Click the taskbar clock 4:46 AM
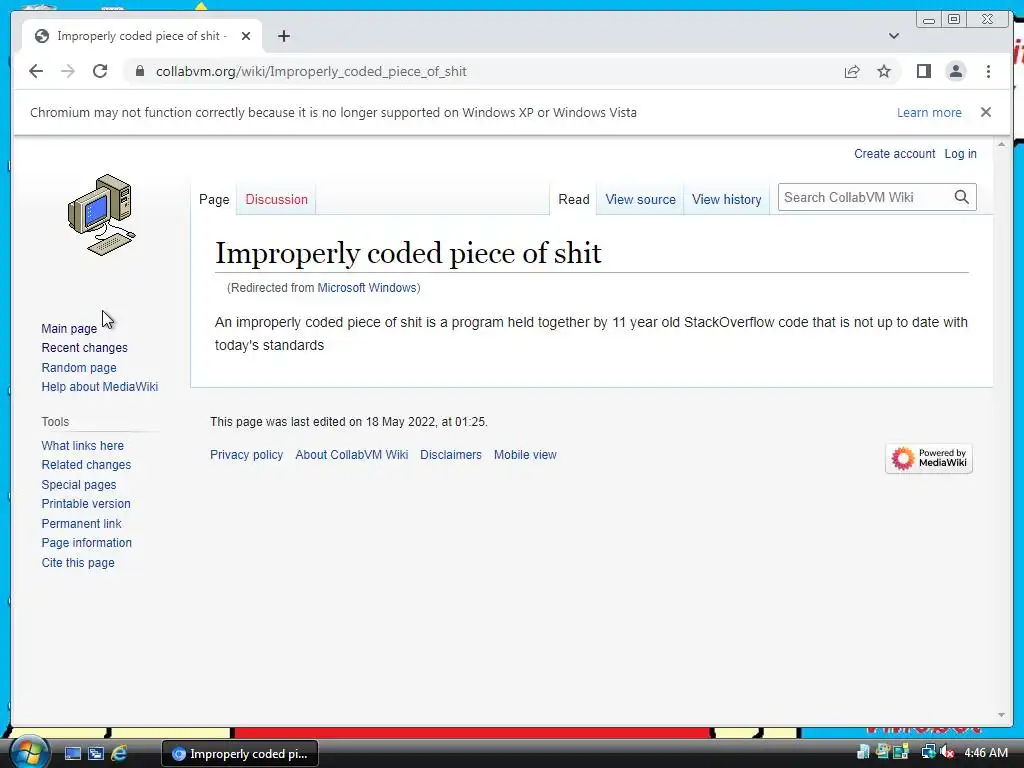1024x768 pixels. (985, 753)
